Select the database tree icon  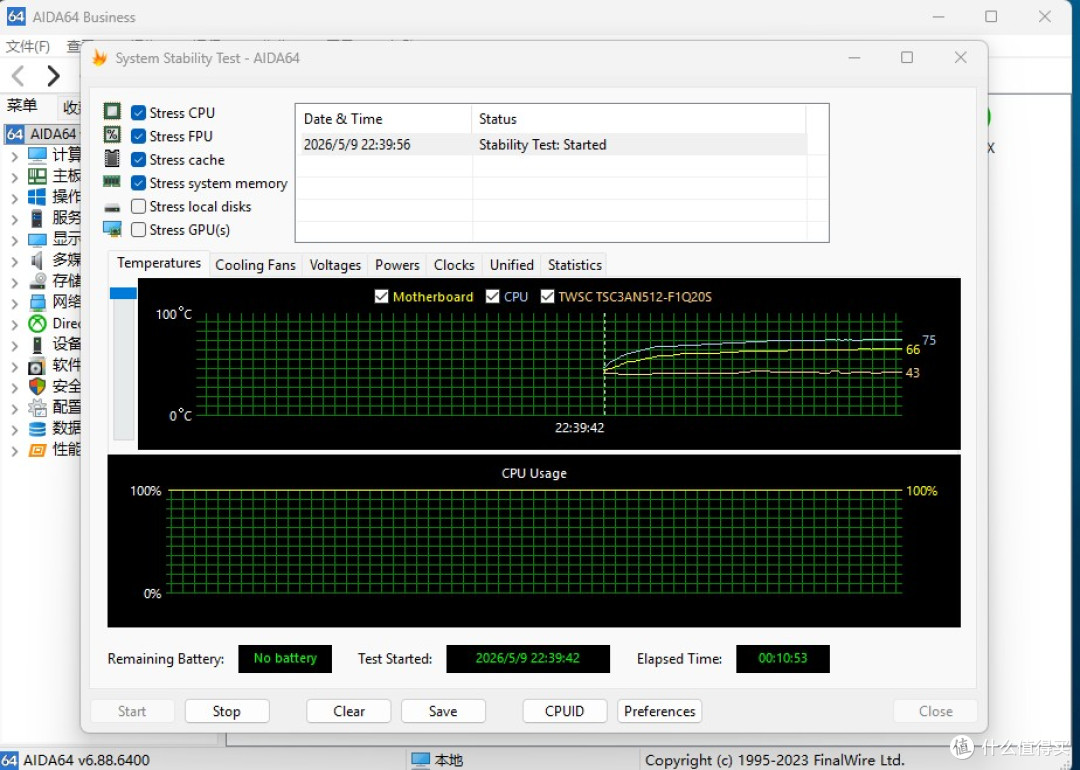[x=37, y=428]
